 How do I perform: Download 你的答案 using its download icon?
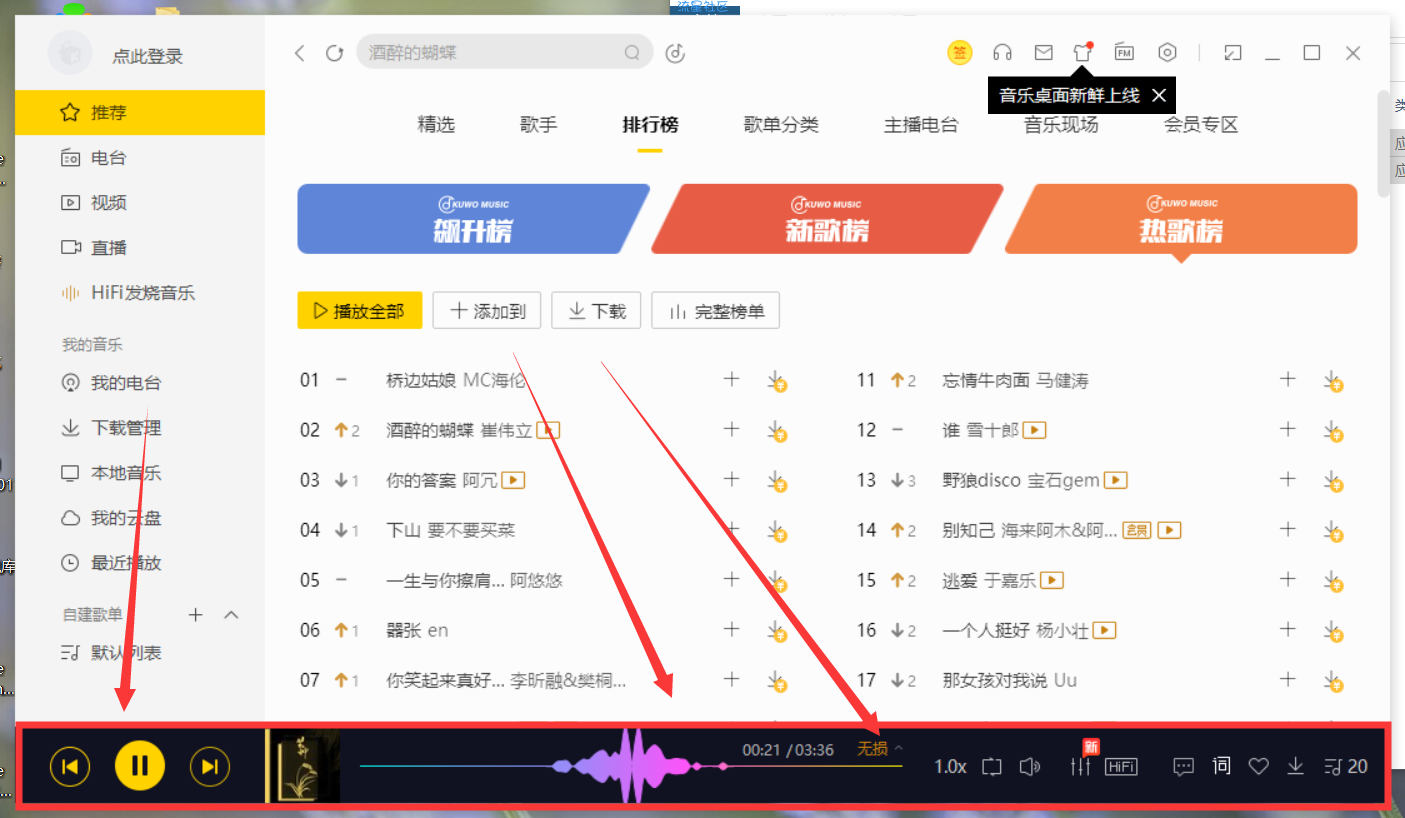tap(776, 481)
